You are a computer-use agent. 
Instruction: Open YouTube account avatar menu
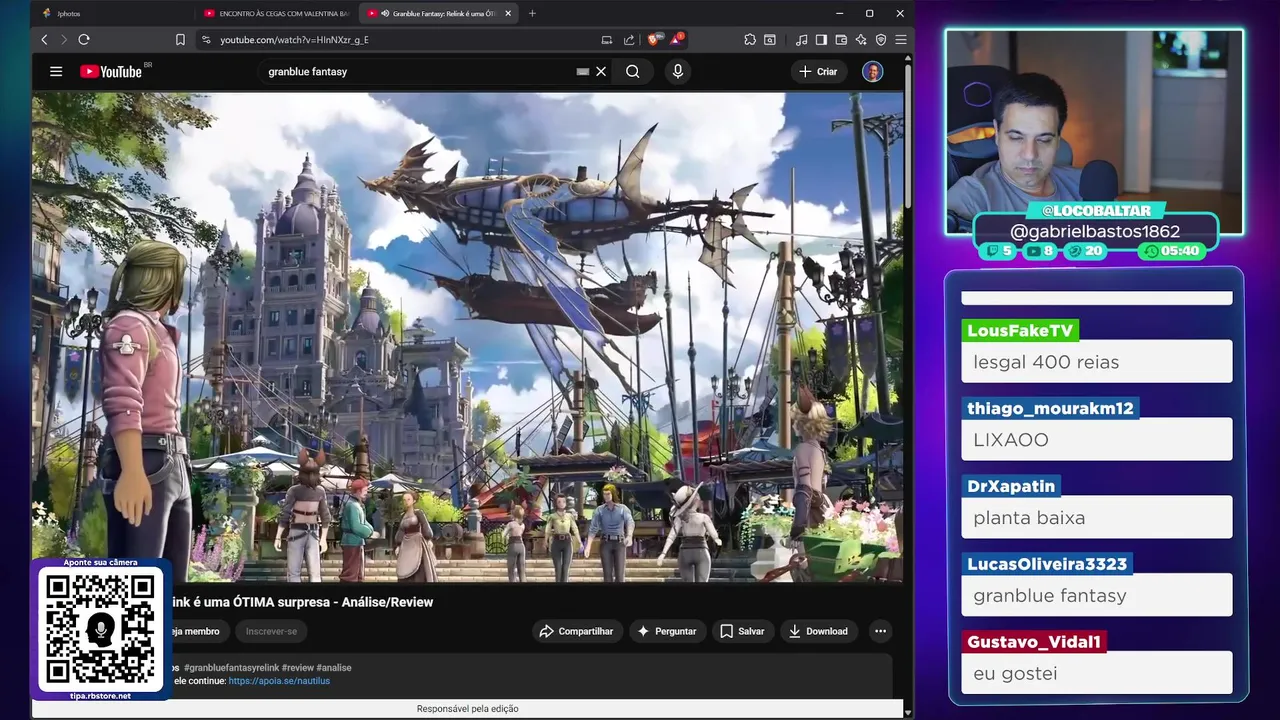[x=873, y=71]
